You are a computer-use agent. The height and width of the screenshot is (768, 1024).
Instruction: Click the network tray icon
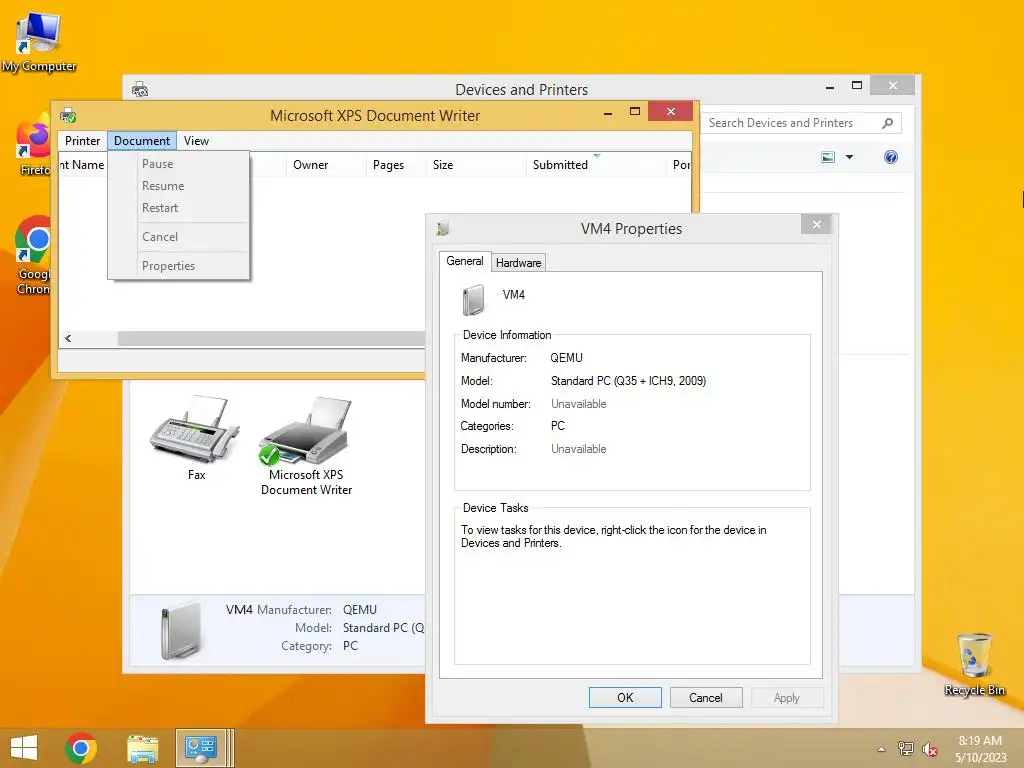click(906, 748)
